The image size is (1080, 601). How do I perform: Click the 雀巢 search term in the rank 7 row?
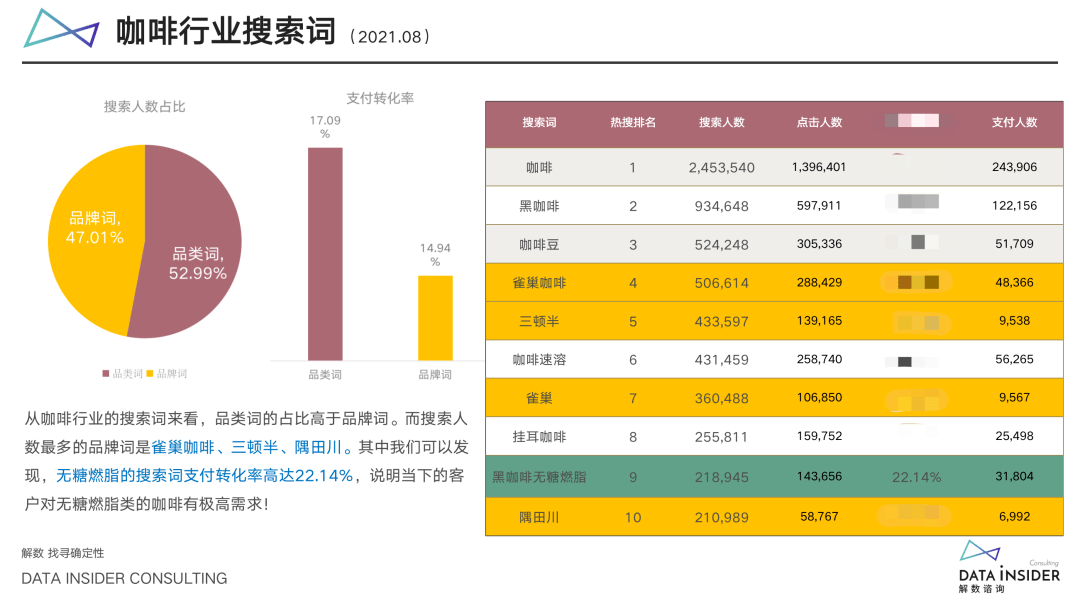(539, 398)
